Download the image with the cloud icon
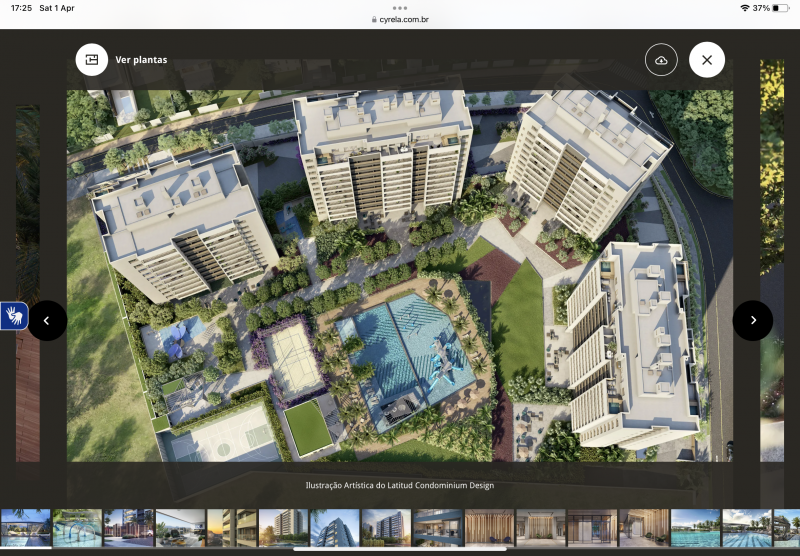The width and height of the screenshot is (800, 556). 661,60
